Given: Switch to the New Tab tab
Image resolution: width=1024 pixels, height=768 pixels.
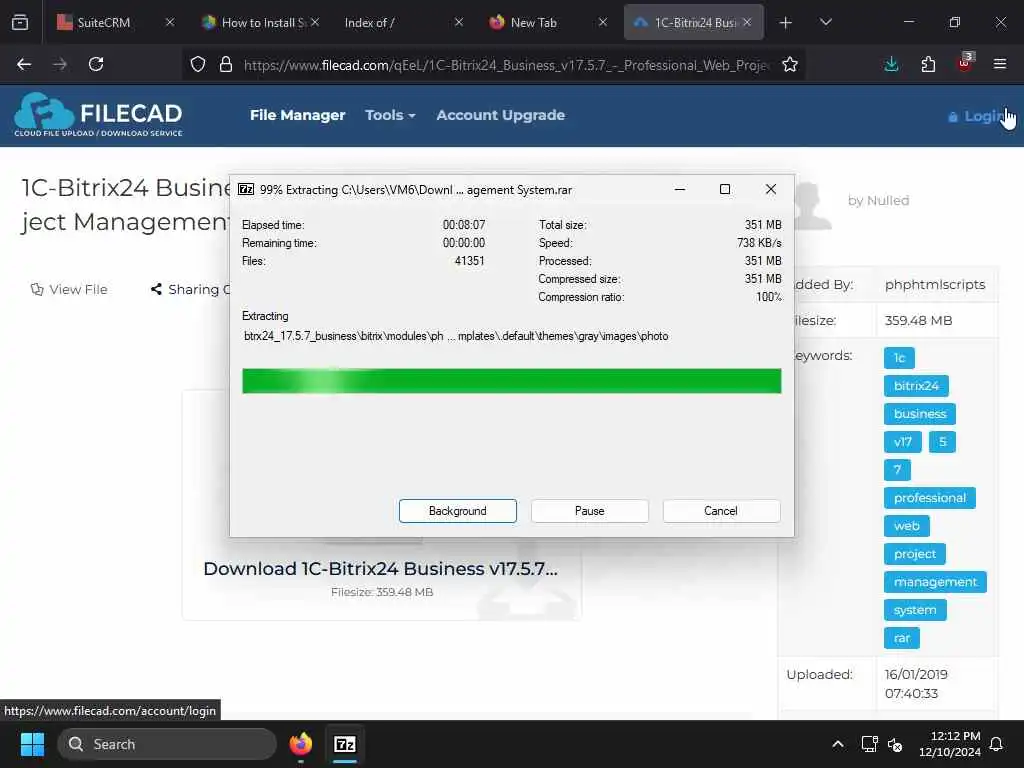Looking at the screenshot, I should pos(536,22).
